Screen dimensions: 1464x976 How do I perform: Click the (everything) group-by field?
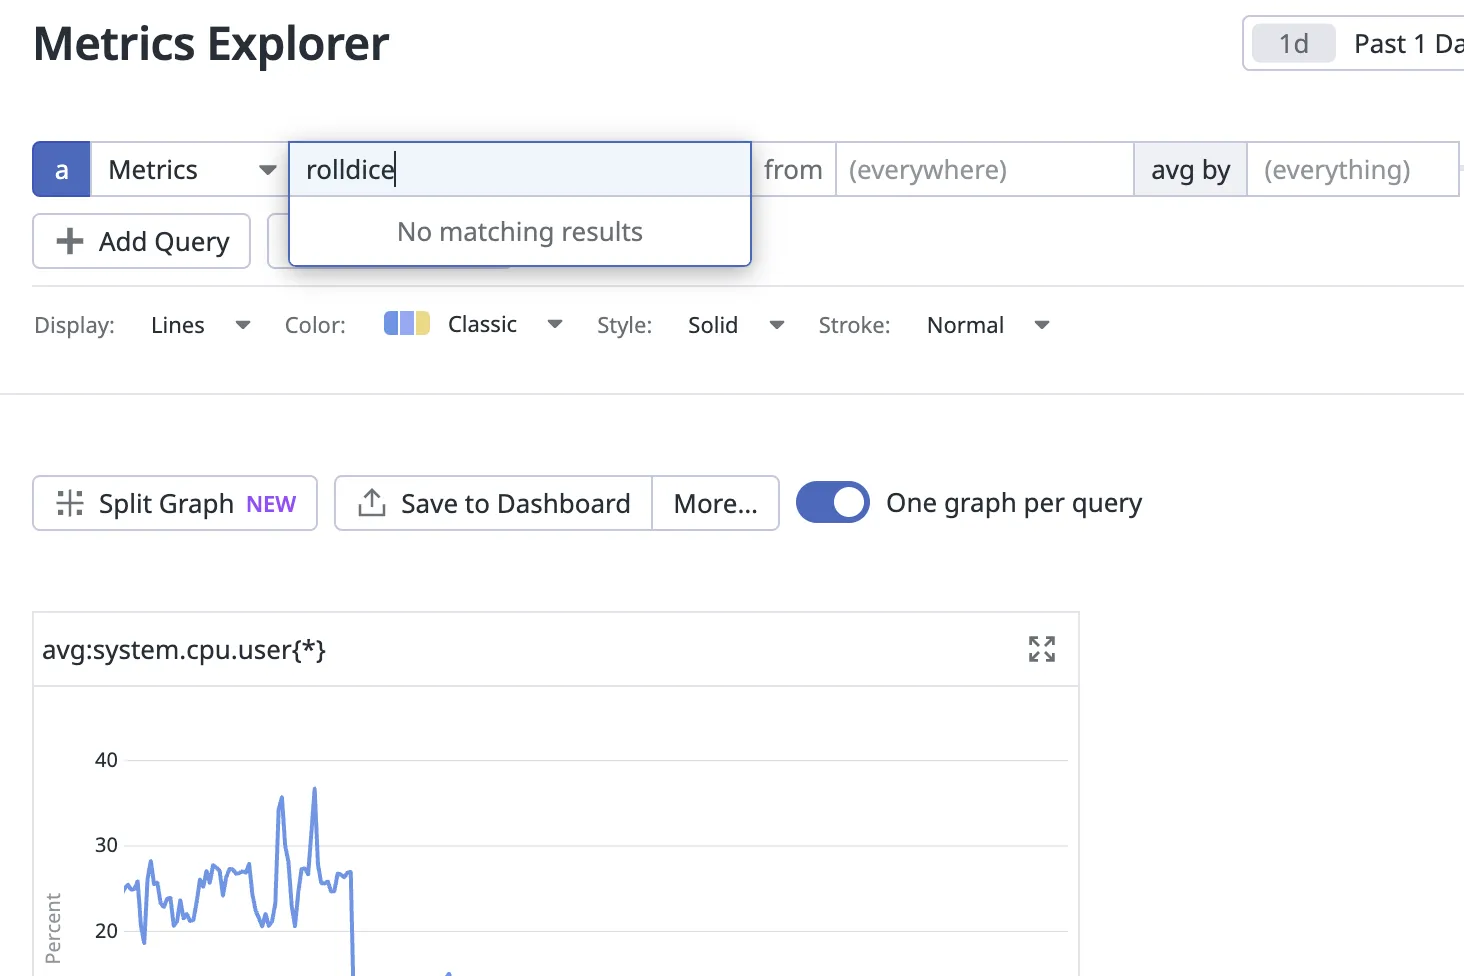pos(1352,169)
